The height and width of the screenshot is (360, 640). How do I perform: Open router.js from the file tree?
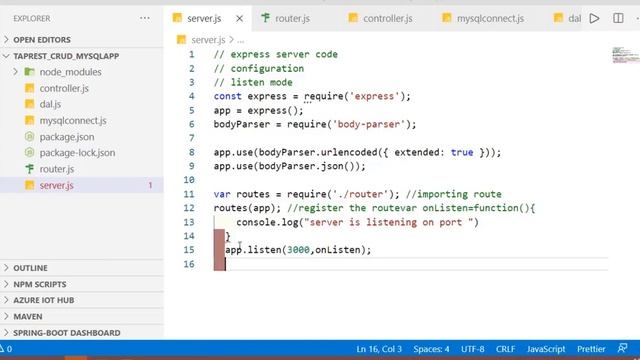(x=57, y=169)
